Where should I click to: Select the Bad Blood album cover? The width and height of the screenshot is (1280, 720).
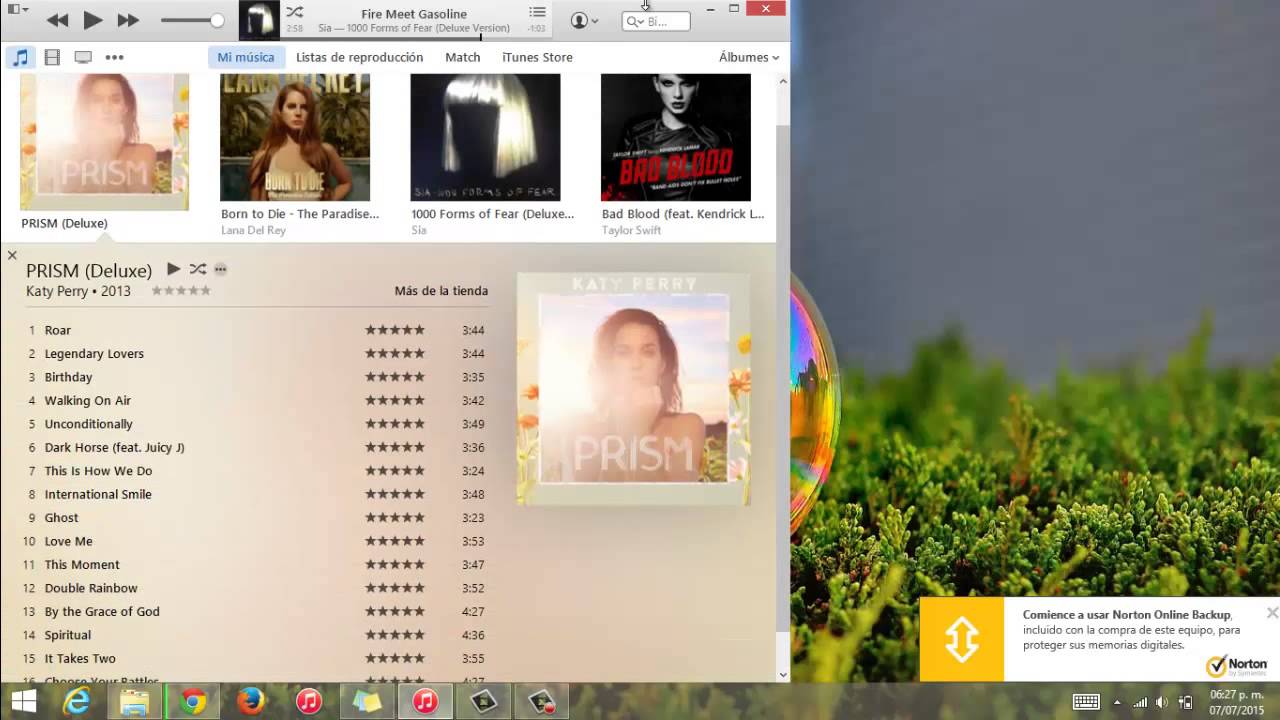tap(676, 137)
